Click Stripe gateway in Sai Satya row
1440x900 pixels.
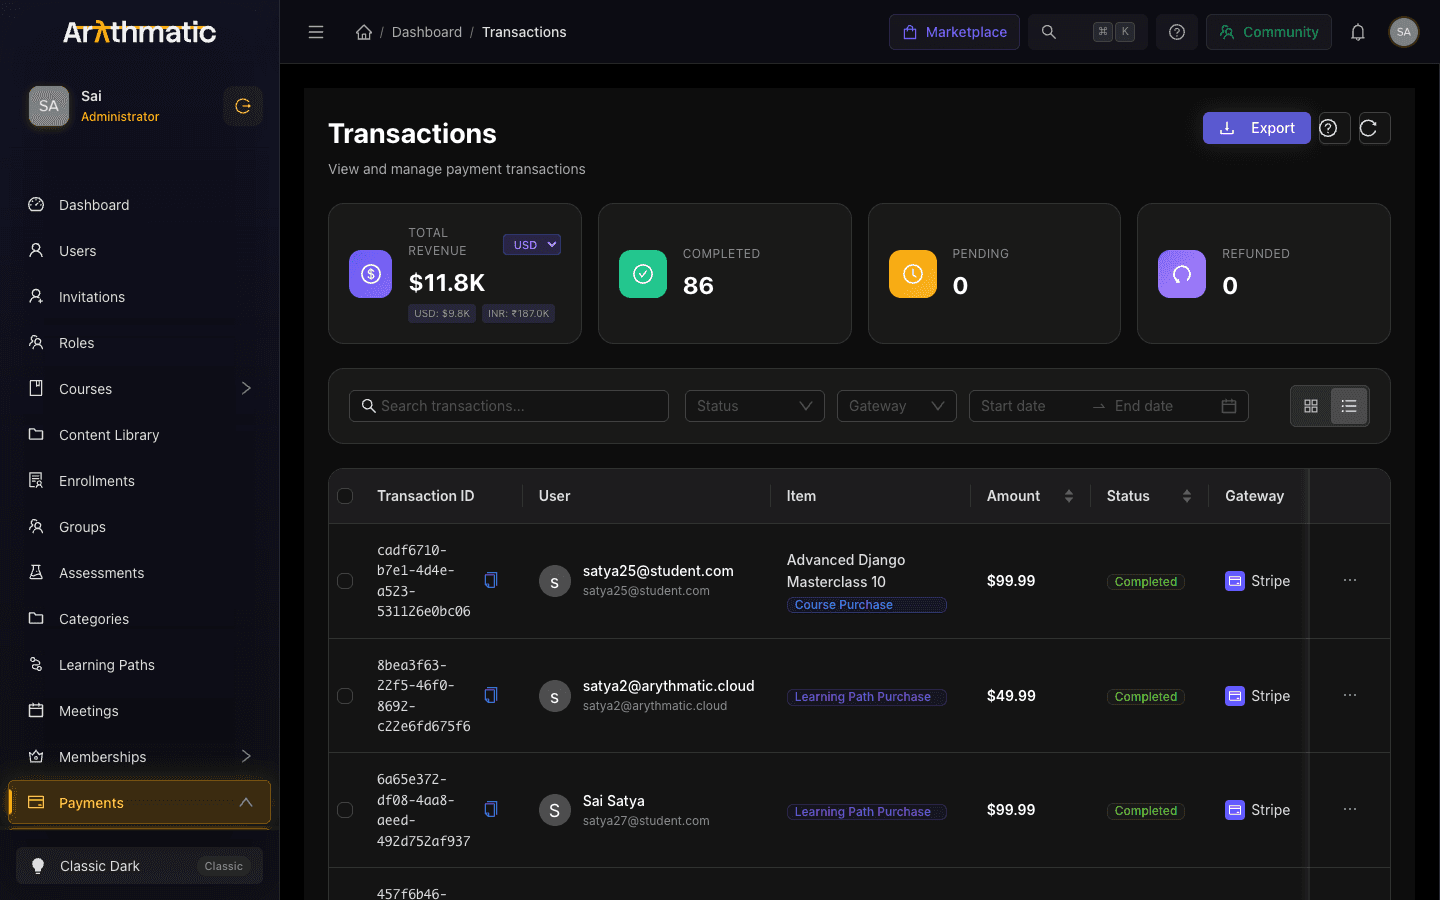pos(1258,810)
